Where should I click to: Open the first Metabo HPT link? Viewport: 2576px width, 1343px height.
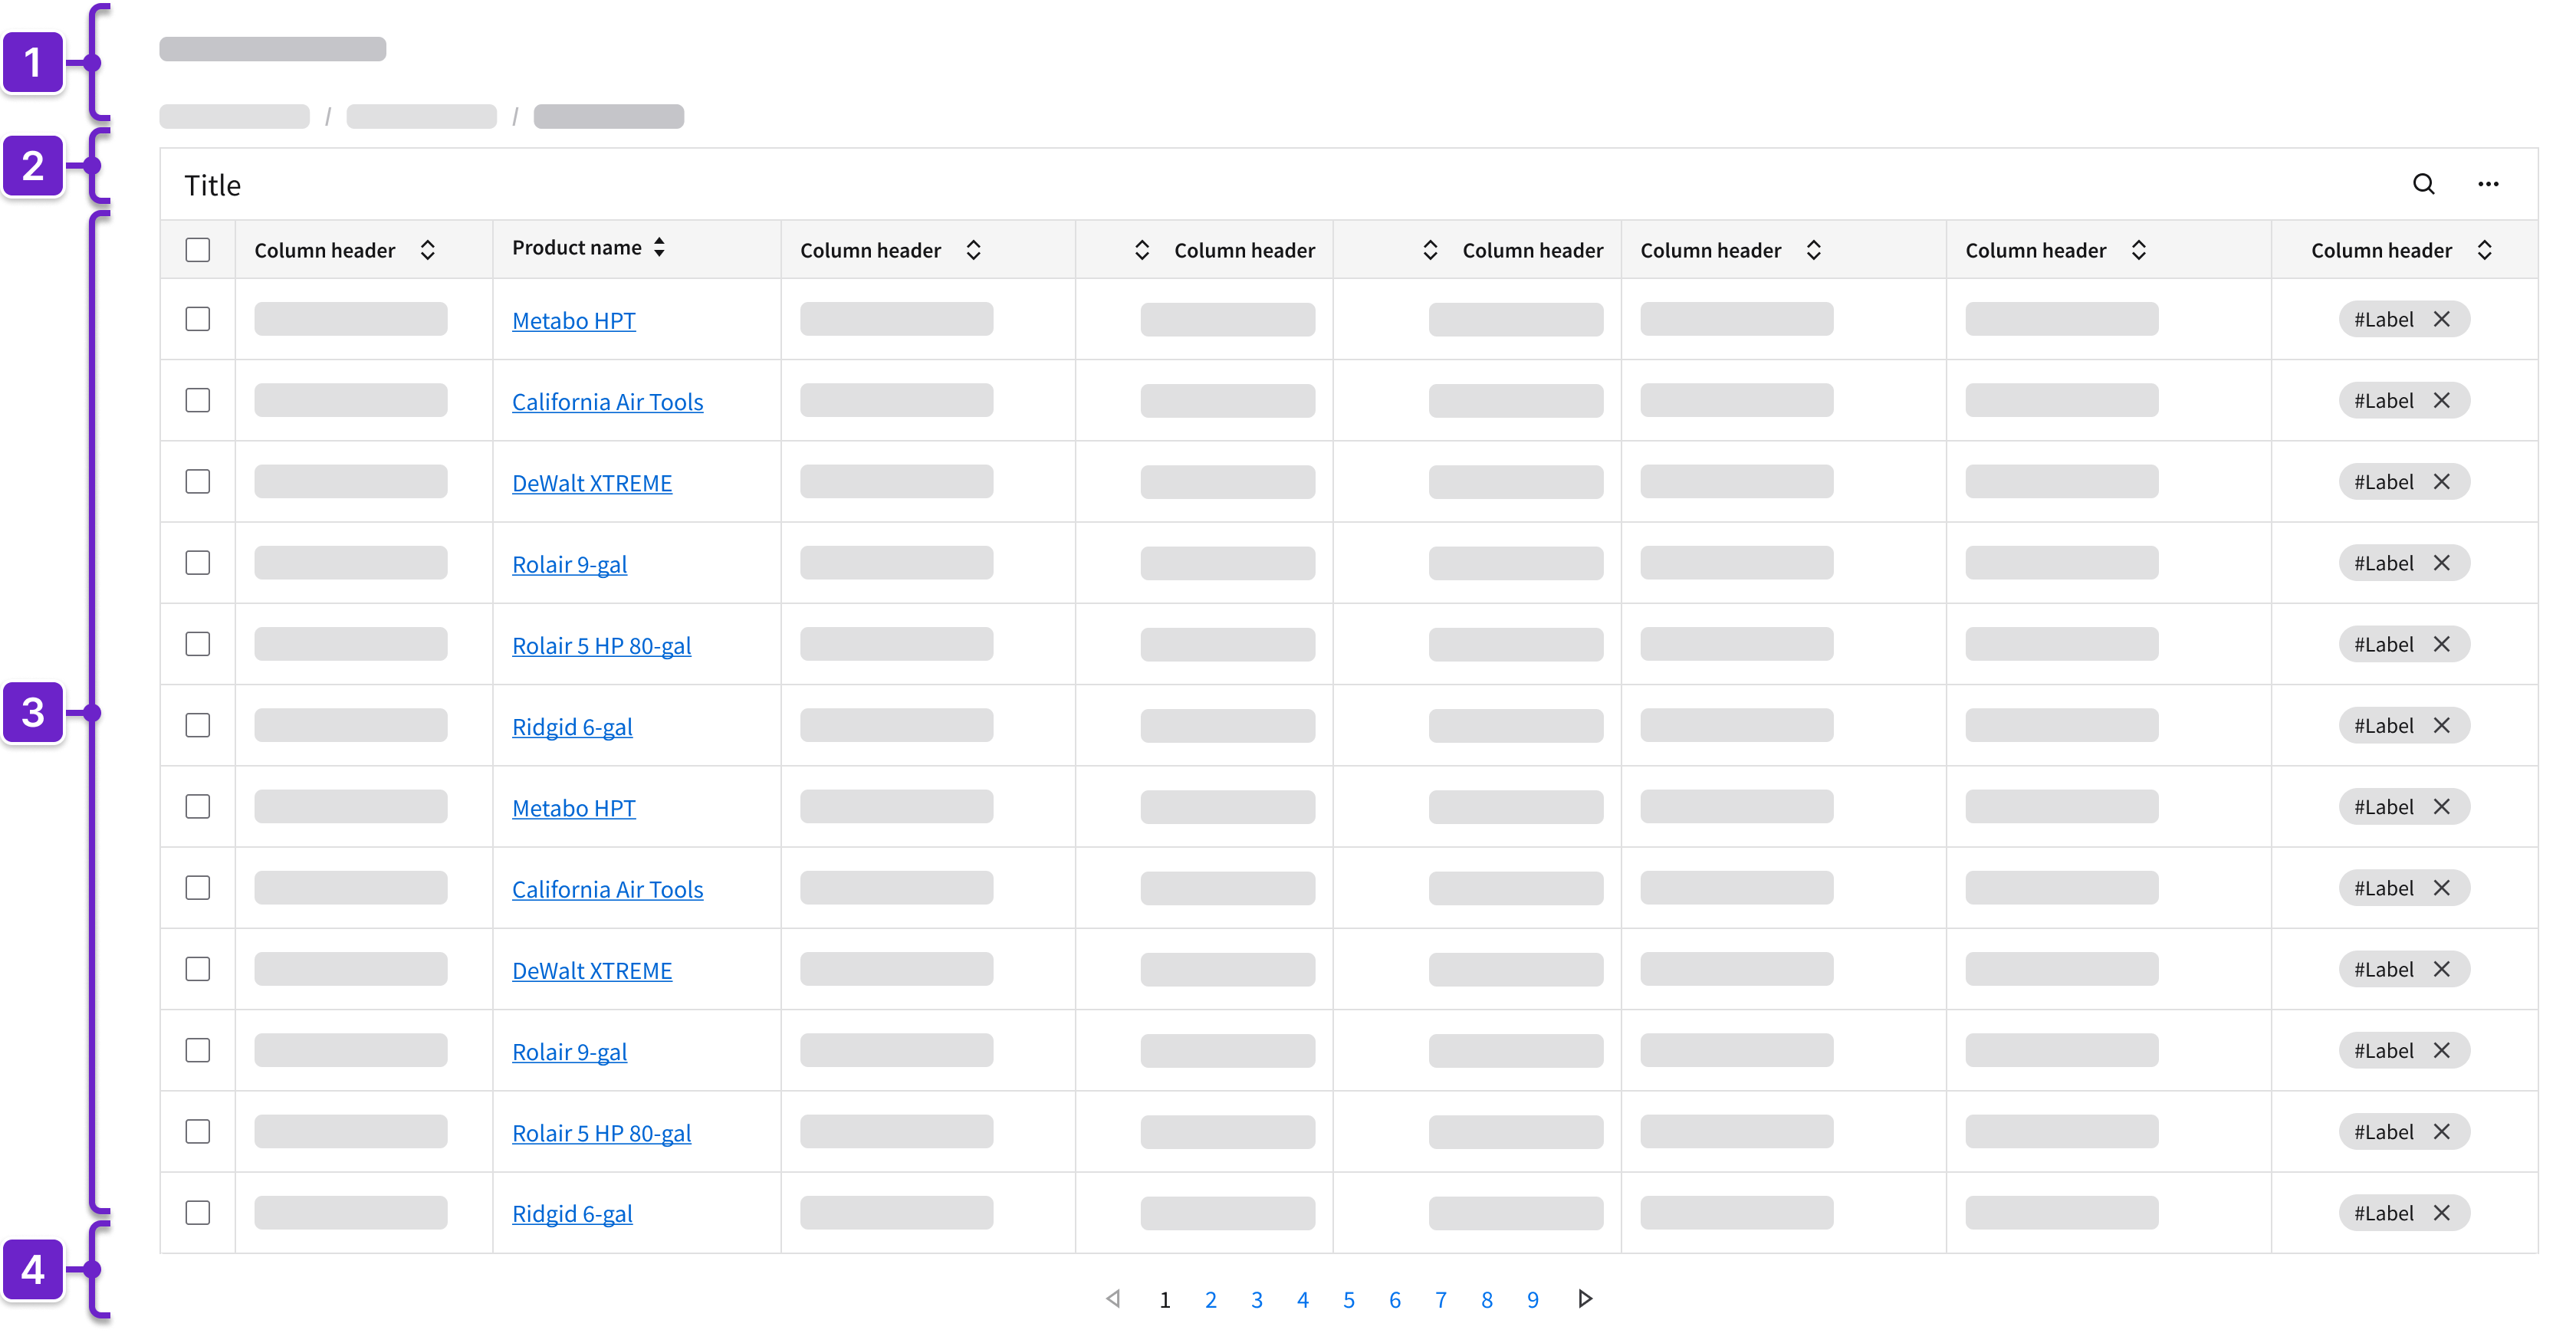pyautogui.click(x=573, y=321)
